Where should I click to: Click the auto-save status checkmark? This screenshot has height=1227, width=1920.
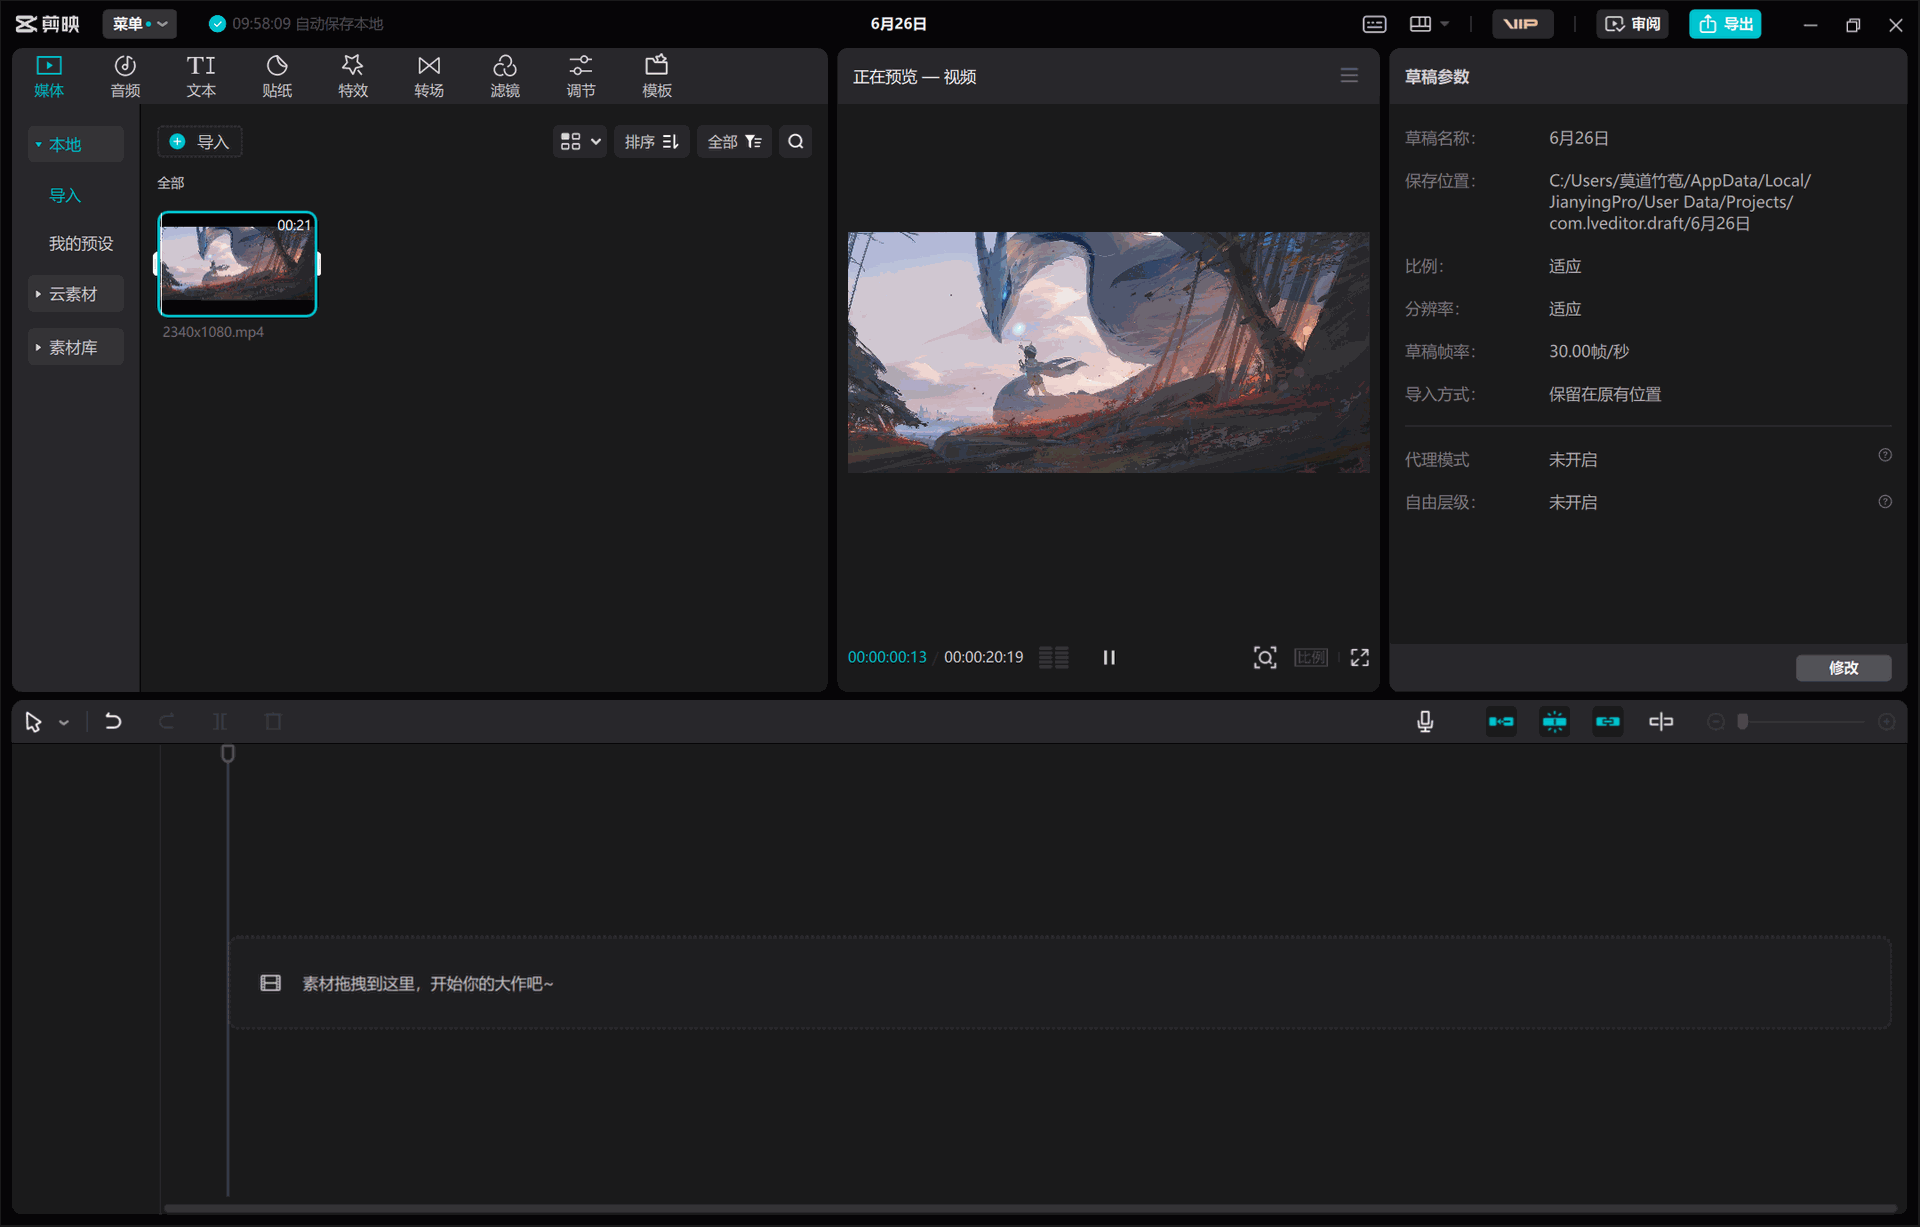[x=217, y=24]
